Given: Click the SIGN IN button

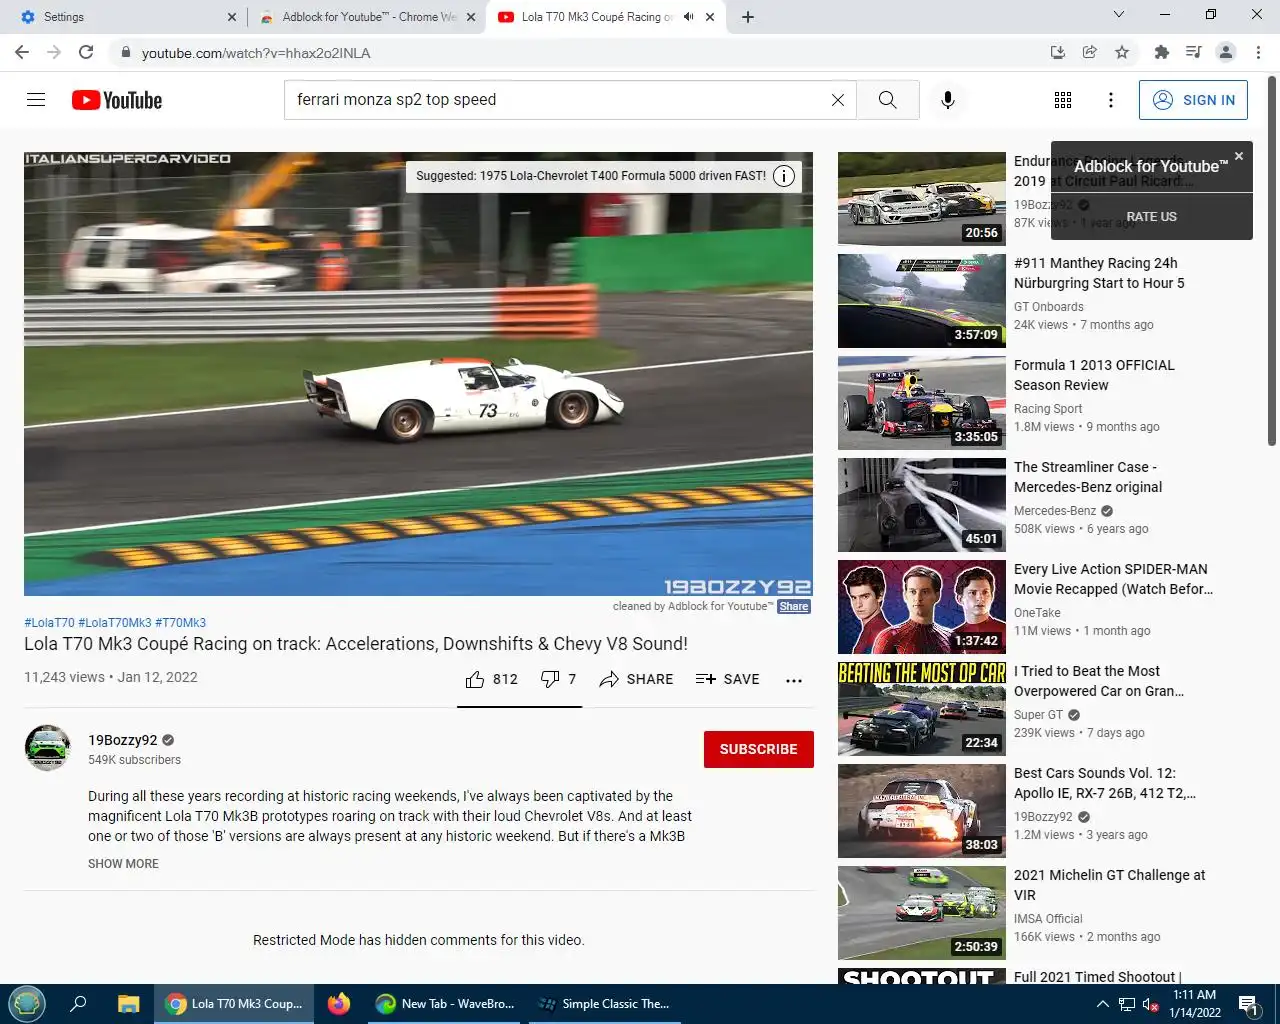Looking at the screenshot, I should (1193, 100).
